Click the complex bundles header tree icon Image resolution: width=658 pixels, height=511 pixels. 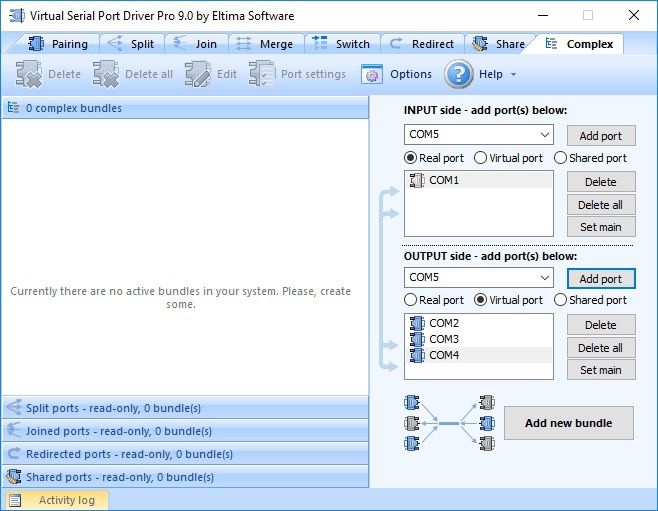[13, 108]
